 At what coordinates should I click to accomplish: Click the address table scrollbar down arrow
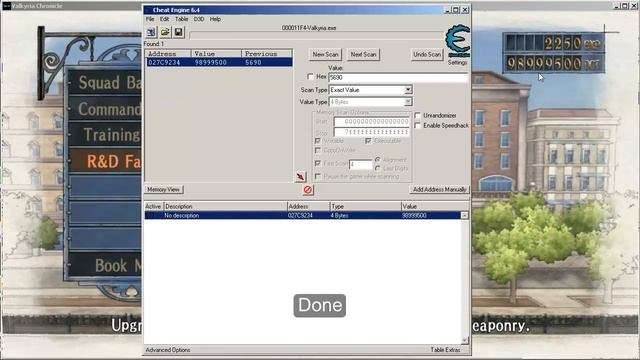point(464,340)
